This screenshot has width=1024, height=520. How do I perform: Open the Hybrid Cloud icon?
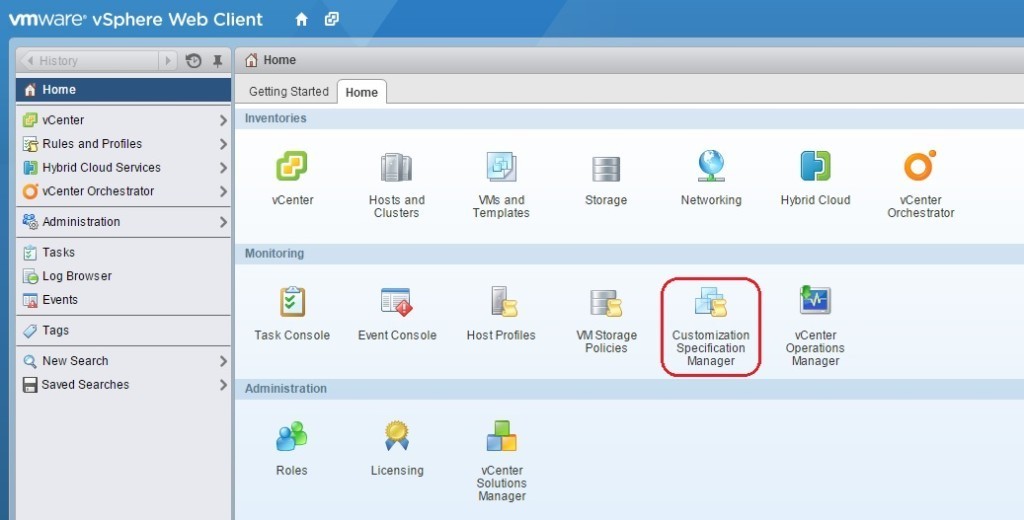tap(815, 166)
